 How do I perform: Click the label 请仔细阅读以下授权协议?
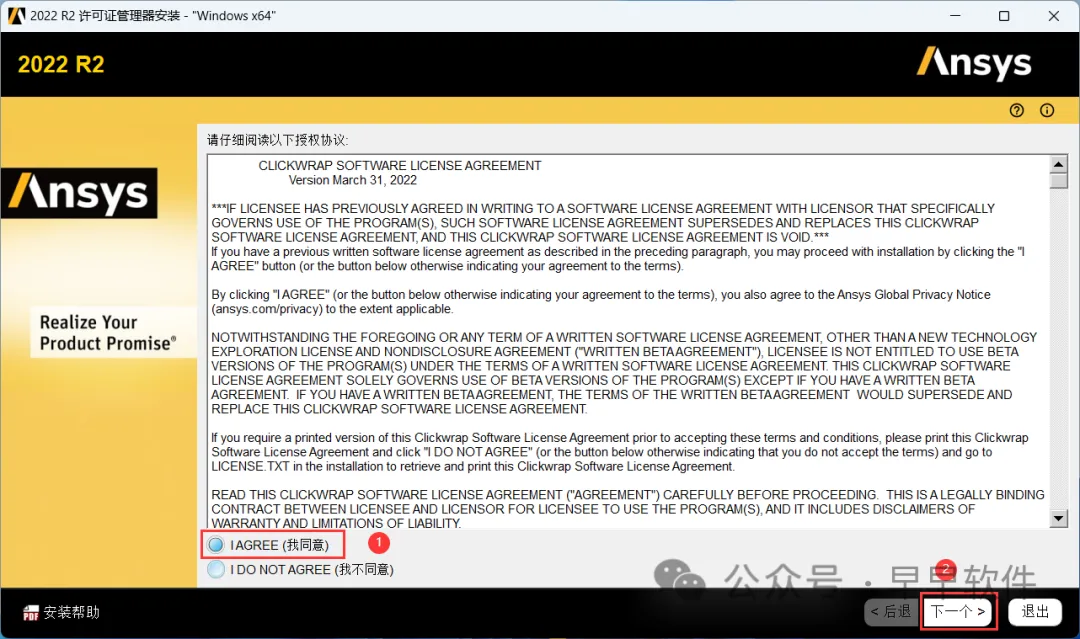278,140
